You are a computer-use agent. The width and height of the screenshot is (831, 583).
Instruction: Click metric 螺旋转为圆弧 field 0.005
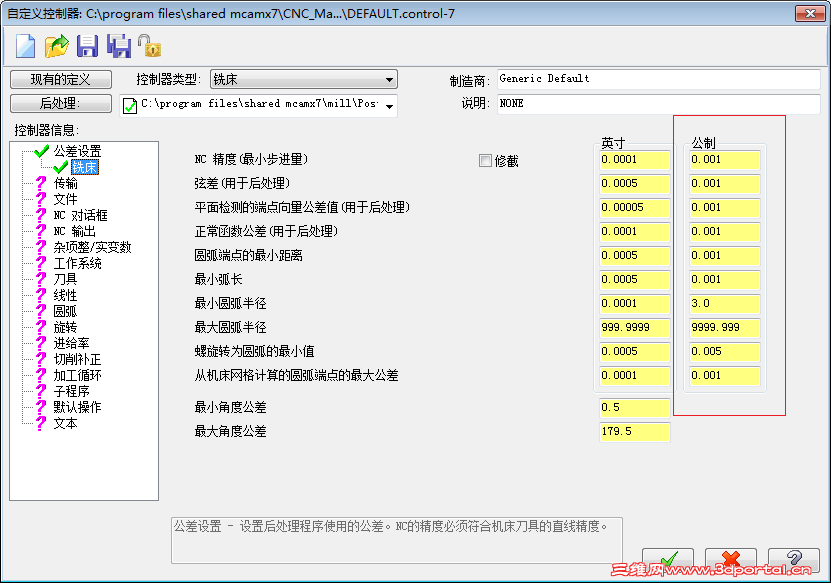(x=724, y=352)
